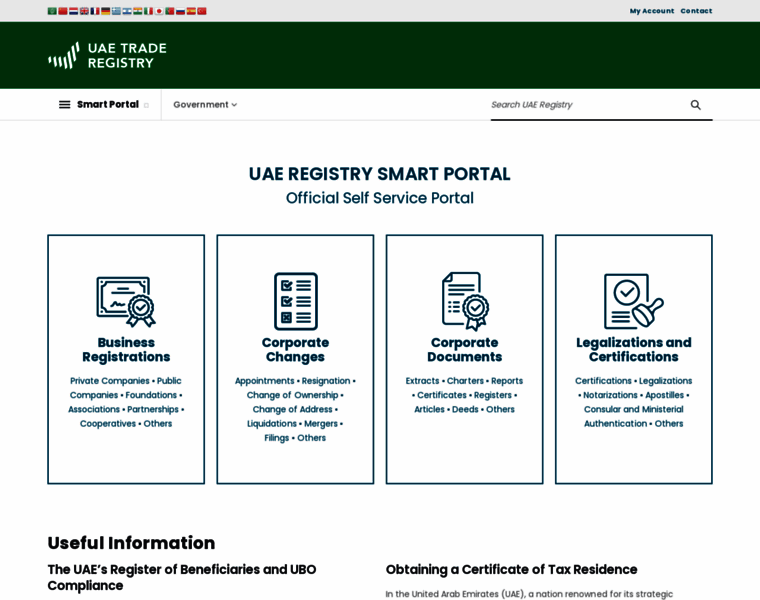This screenshot has width=760, height=600.
Task: Click 'Foundations' in Business Registrations card
Action: (x=151, y=395)
